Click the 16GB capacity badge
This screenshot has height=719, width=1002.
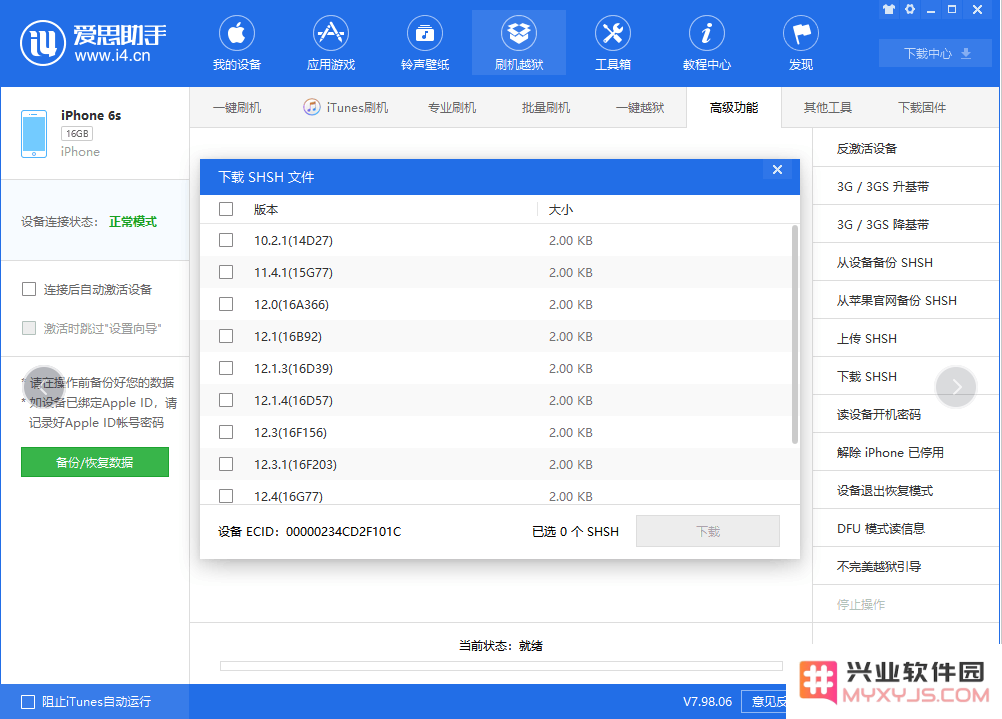click(77, 134)
